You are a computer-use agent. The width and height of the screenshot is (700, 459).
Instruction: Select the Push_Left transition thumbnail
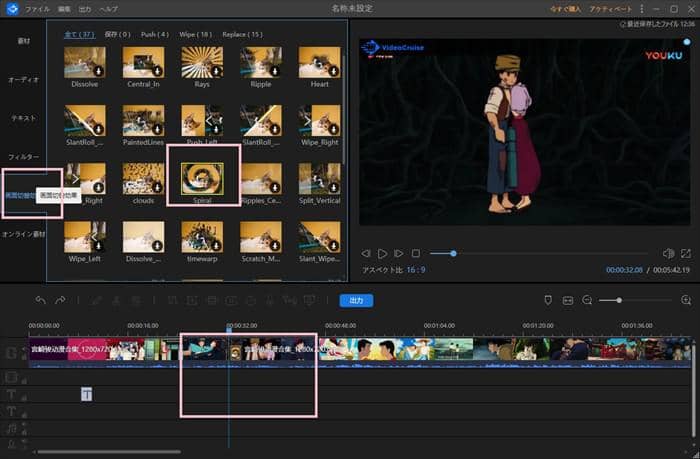tap(202, 121)
